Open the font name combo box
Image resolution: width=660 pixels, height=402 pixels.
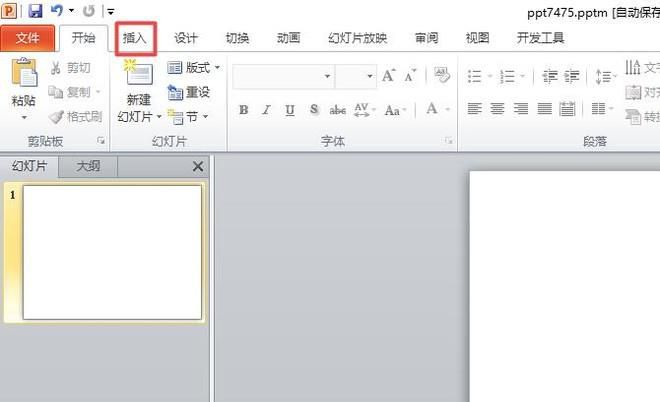283,76
